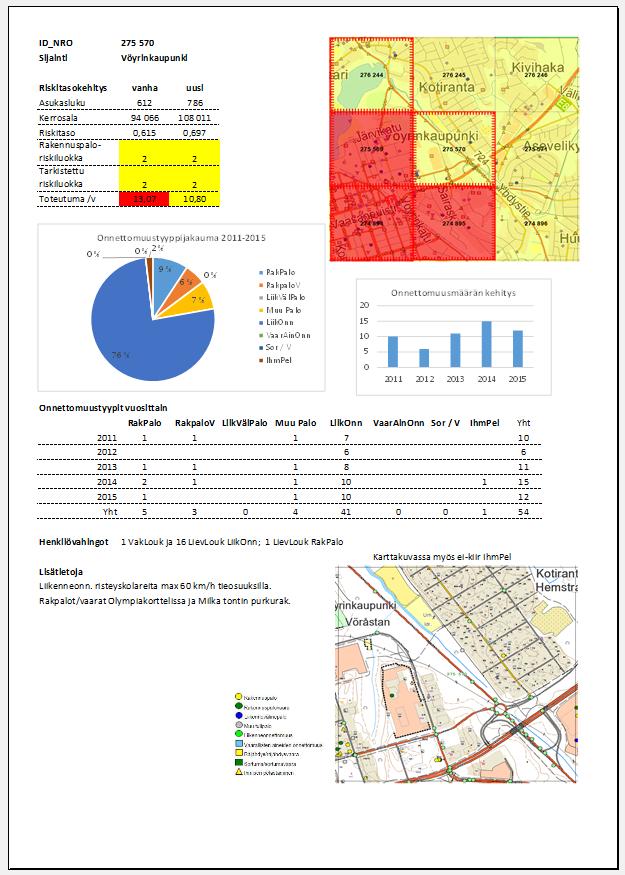The height and width of the screenshot is (875, 625).
Task: Click the bright green circle legend marker
Action: pyautogui.click(x=238, y=734)
